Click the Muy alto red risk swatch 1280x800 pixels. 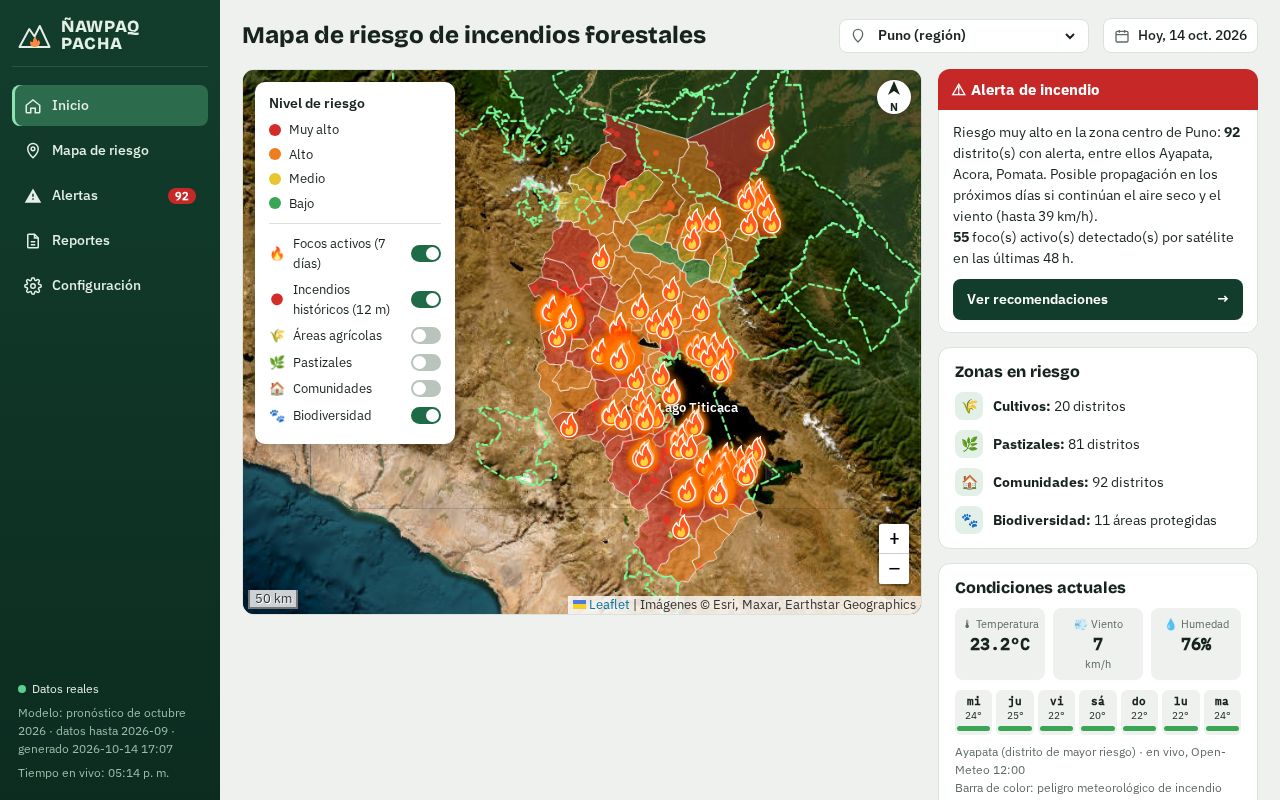[x=275, y=130]
